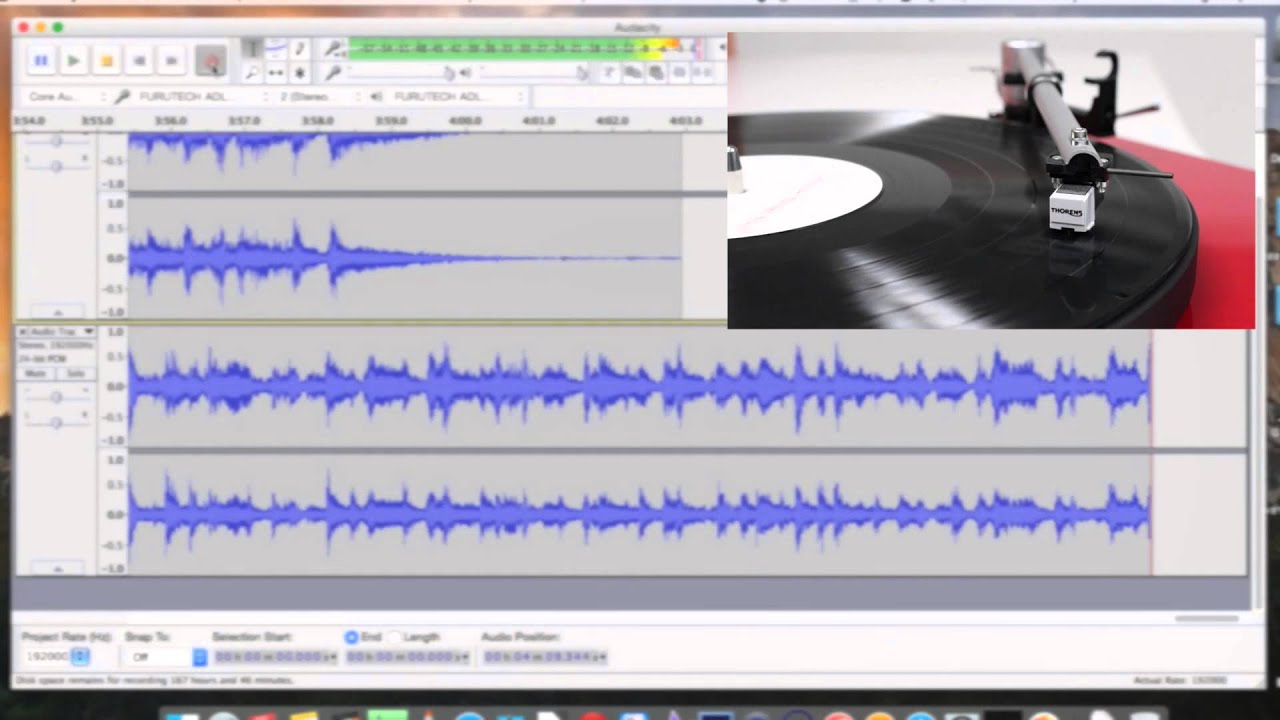Click the Copy toolbar icon
The width and height of the screenshot is (1280, 720).
coord(632,73)
